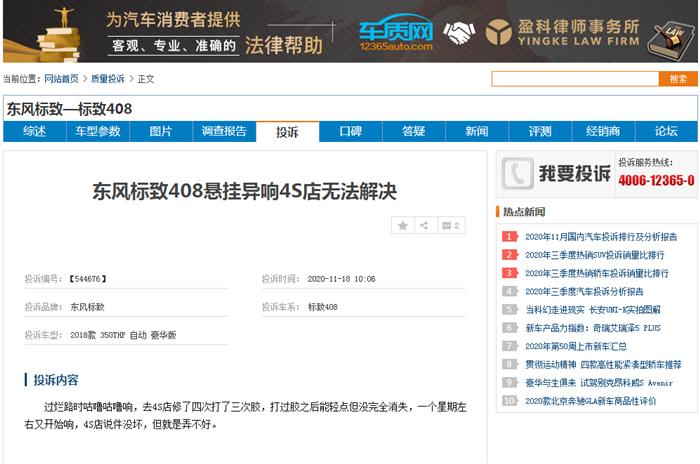Open 2020年第50周上市新车汇总 link
The image size is (700, 464).
pyautogui.click(x=576, y=347)
